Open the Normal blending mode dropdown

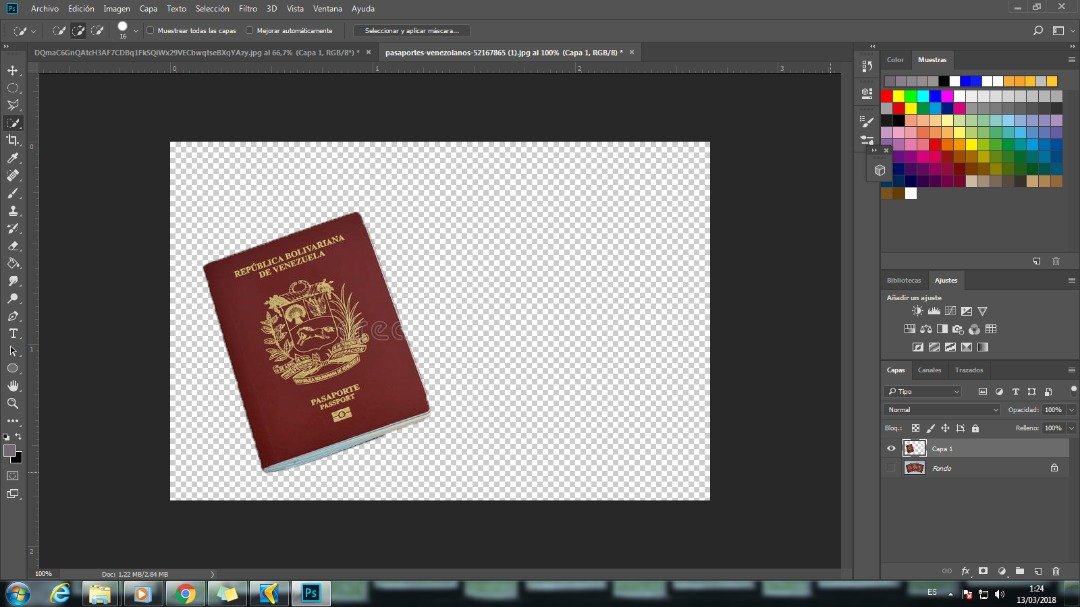tap(942, 409)
